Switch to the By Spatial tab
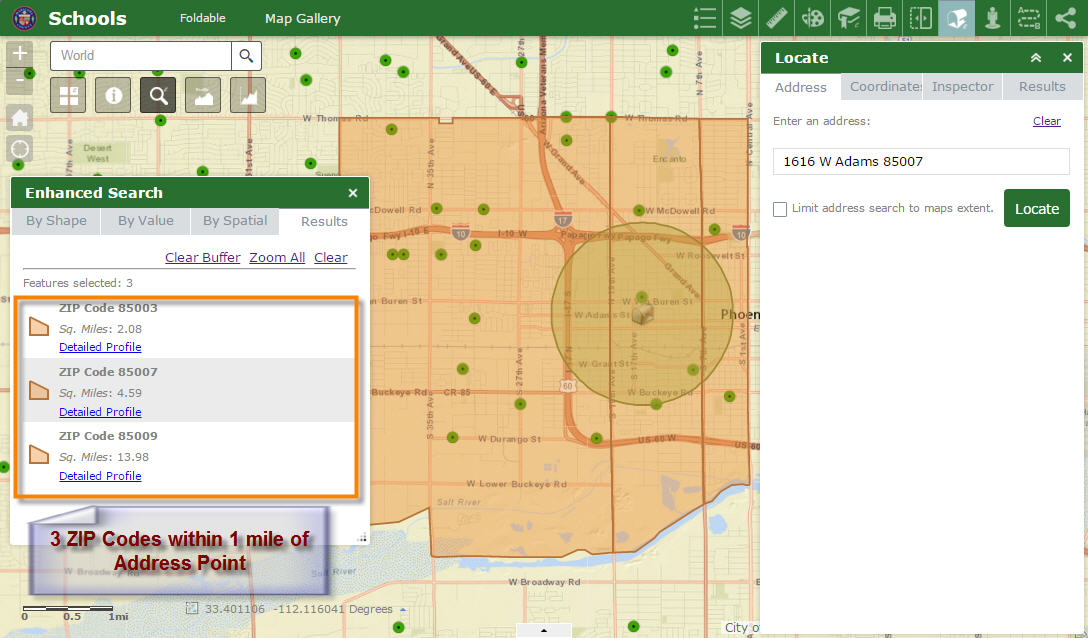This screenshot has width=1088, height=638. [x=235, y=221]
